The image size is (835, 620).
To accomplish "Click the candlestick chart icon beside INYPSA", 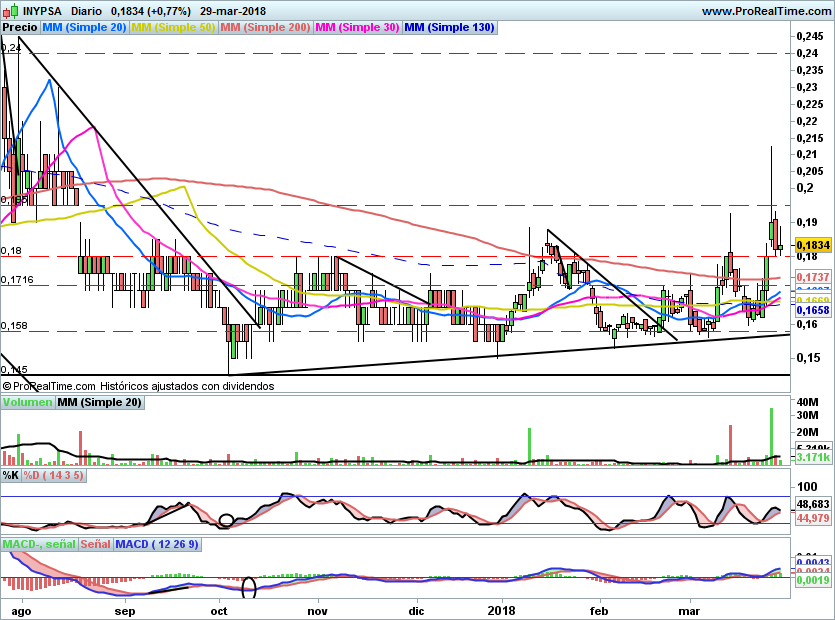I will 11,11.
